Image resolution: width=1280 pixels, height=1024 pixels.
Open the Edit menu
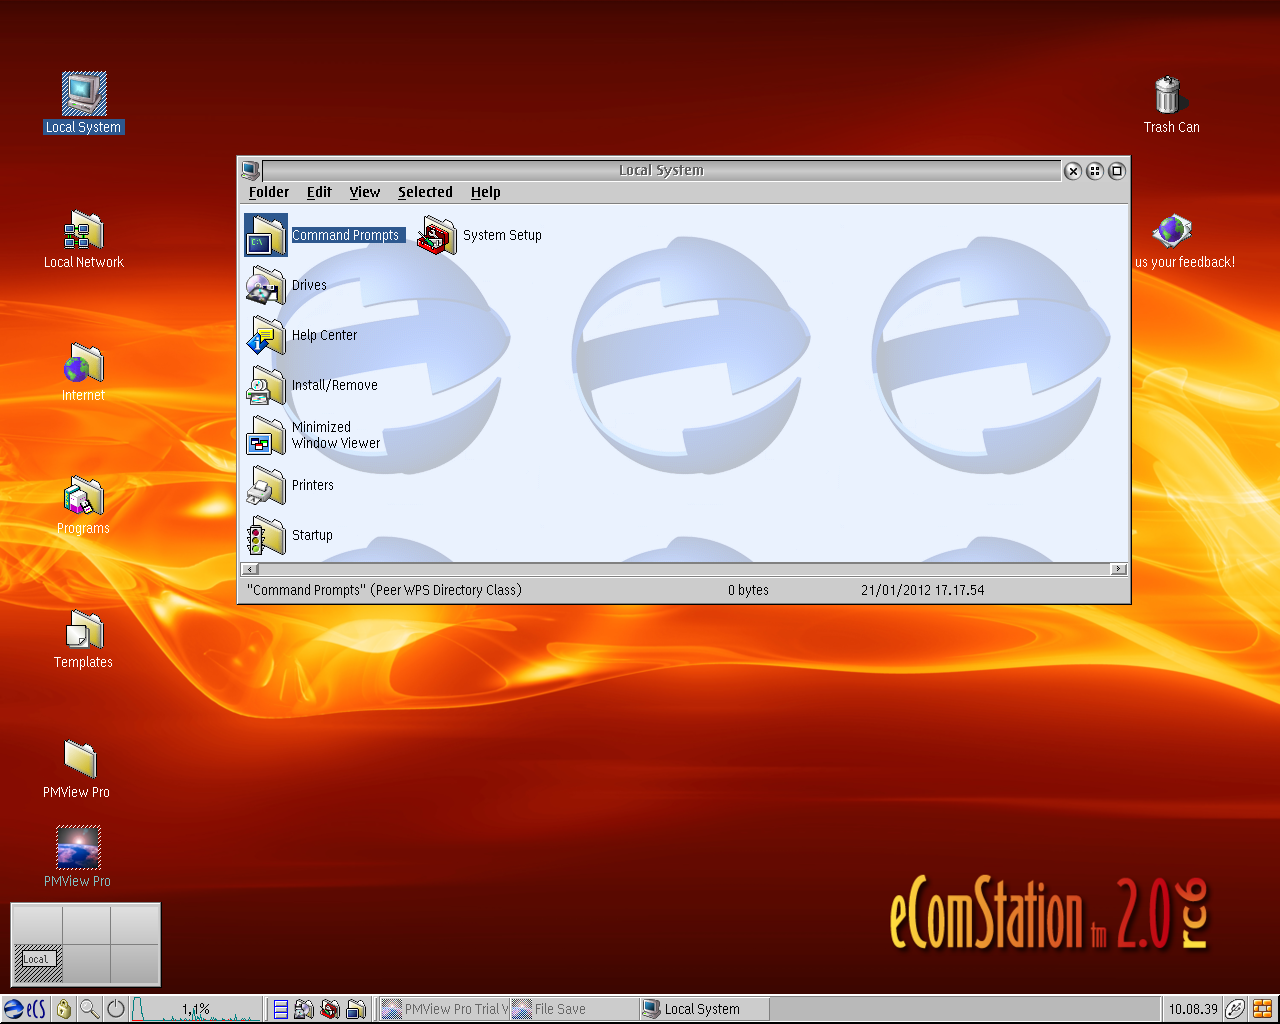tap(319, 192)
